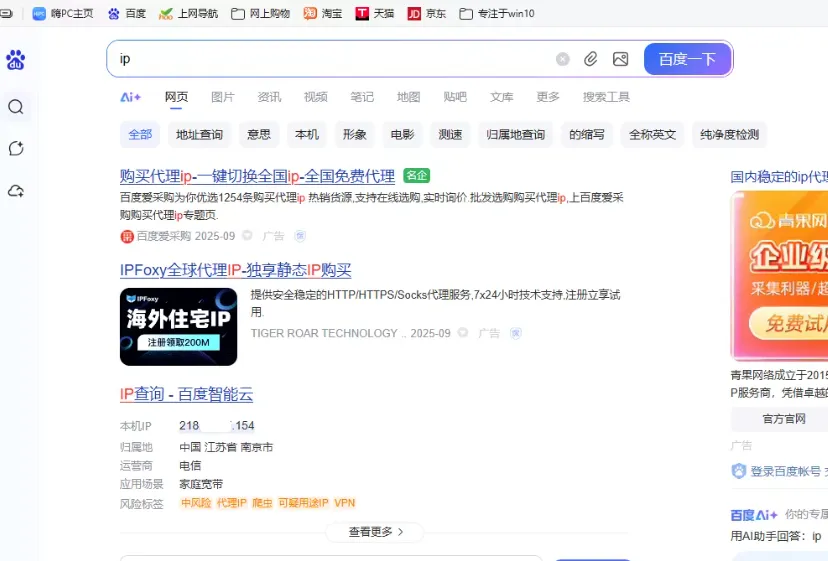Select the 形象 filter chip

tap(355, 135)
